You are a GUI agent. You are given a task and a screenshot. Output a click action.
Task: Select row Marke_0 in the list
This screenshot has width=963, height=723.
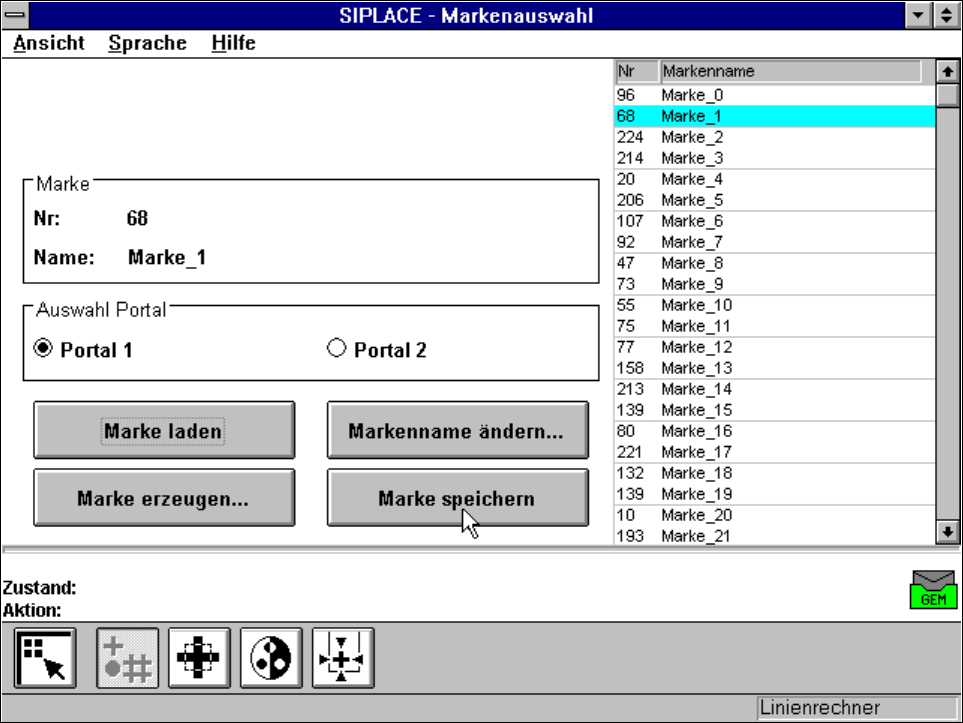774,95
